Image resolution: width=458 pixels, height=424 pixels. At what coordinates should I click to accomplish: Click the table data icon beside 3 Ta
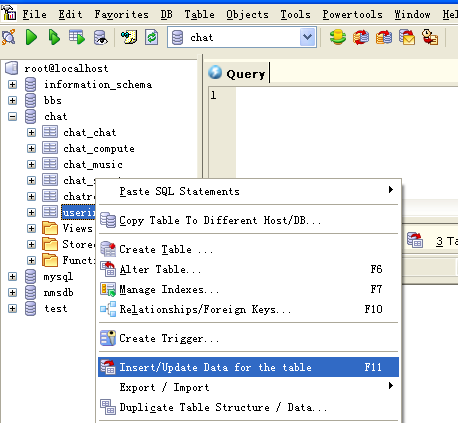click(415, 240)
